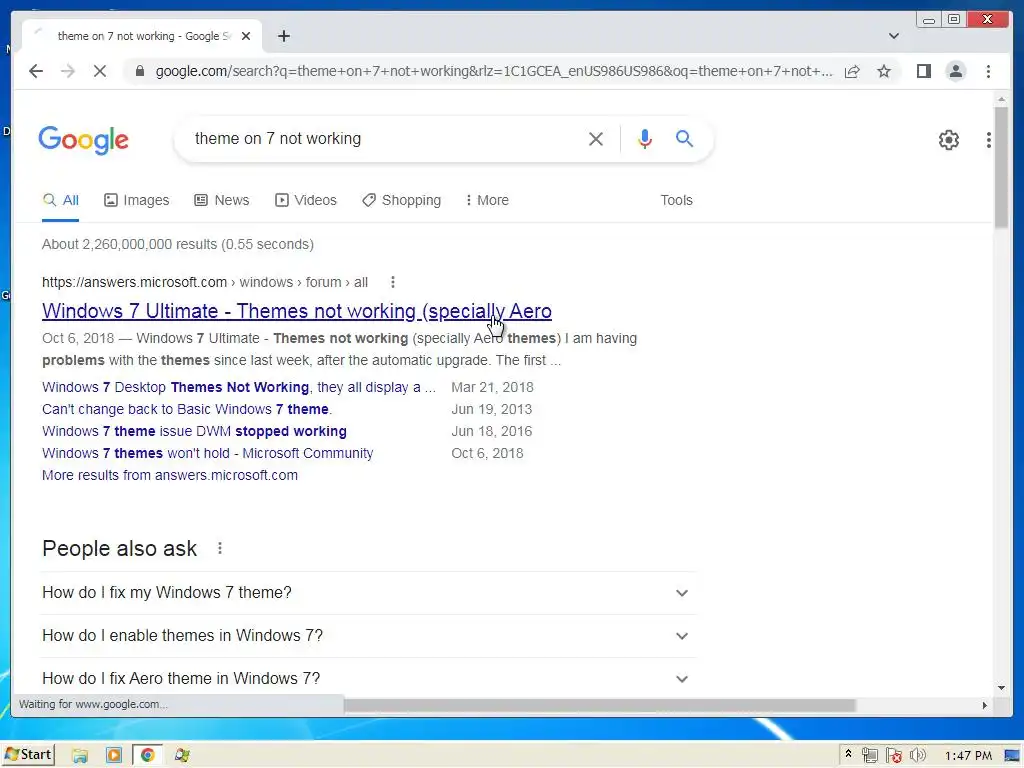Open 'Windows 7 Desktop Themes Not Working' link
Viewport: 1024px width, 768px height.
click(238, 387)
